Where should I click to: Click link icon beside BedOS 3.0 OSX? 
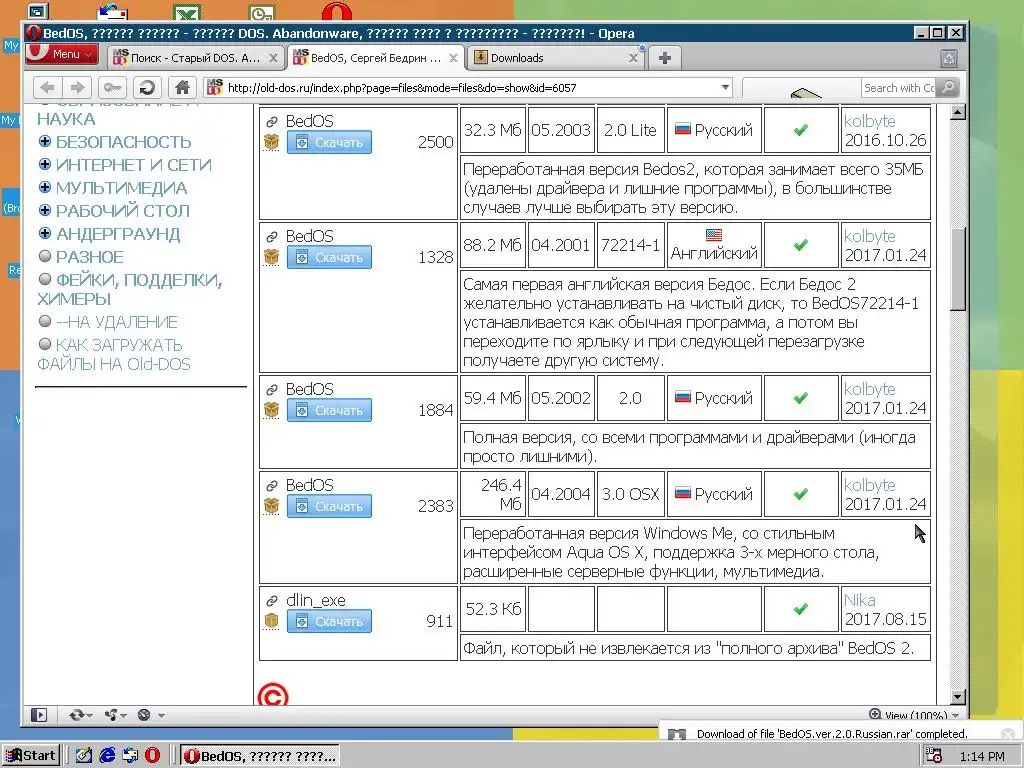click(x=272, y=486)
